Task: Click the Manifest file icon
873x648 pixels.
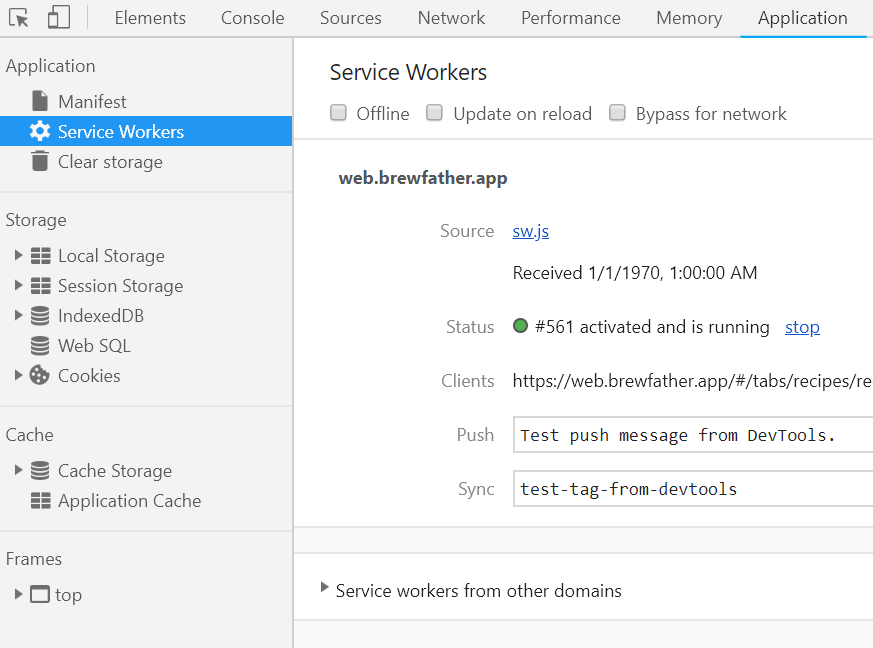Action: 40,101
